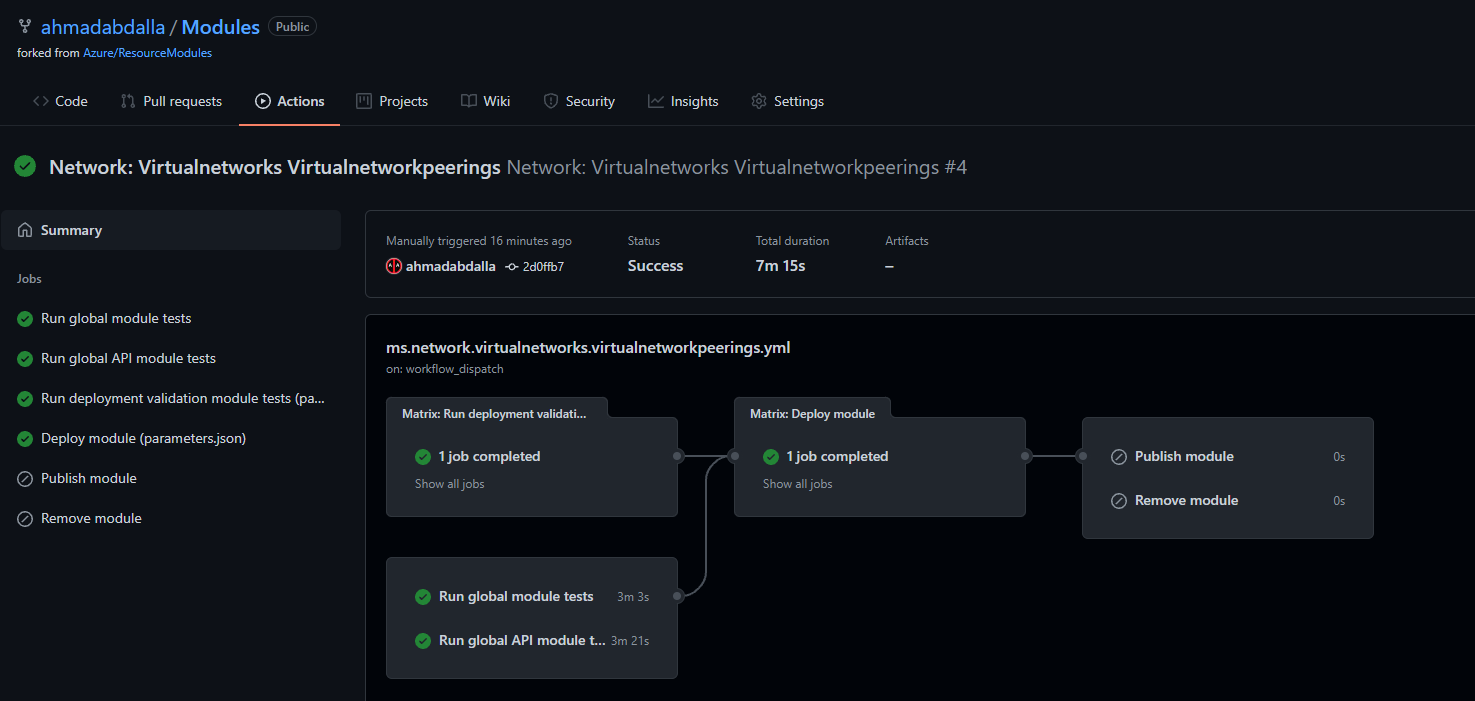Screen dimensions: 1475x701
Task: Click the '3m 21s' duration text
Action: click(x=630, y=641)
